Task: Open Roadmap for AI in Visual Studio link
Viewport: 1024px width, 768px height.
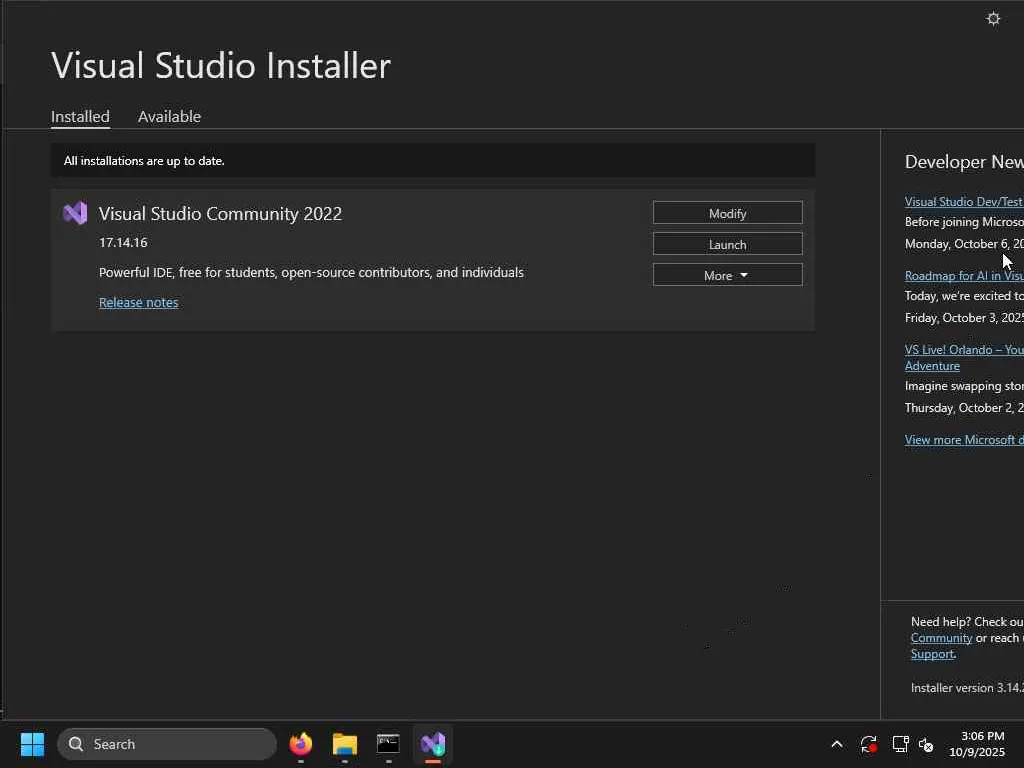Action: click(x=964, y=276)
